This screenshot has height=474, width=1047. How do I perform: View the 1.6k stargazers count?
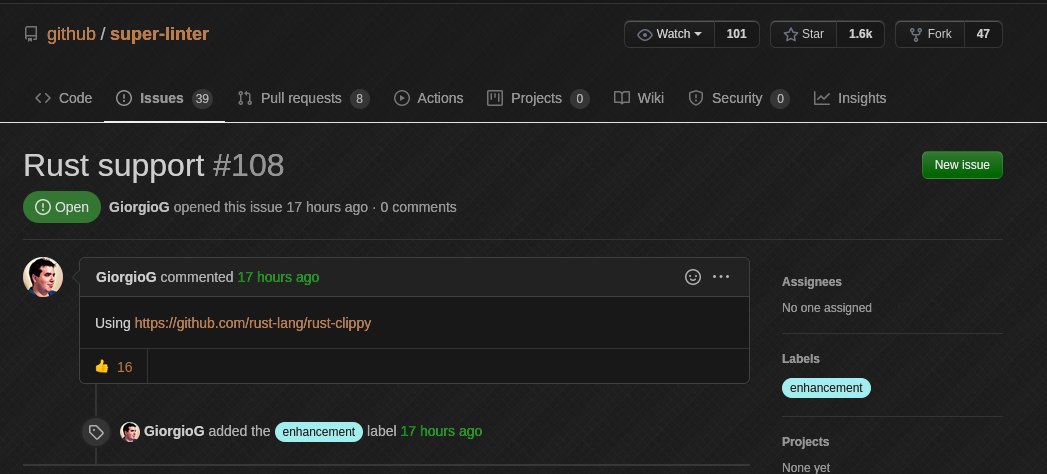(x=860, y=34)
